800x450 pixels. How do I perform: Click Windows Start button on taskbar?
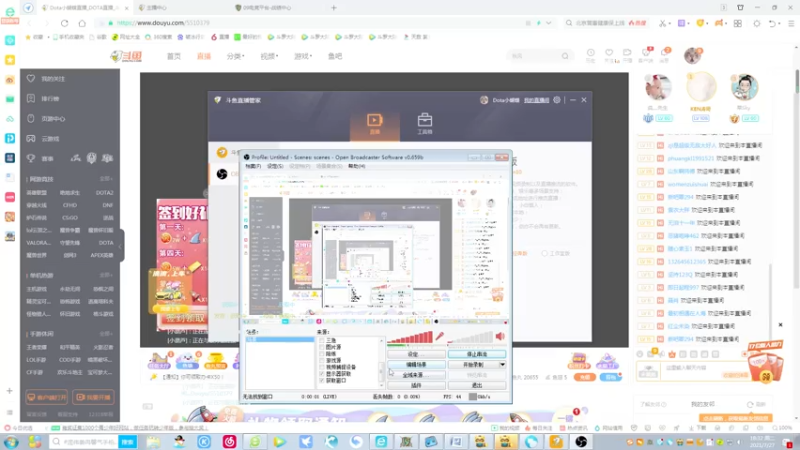tap(11, 442)
